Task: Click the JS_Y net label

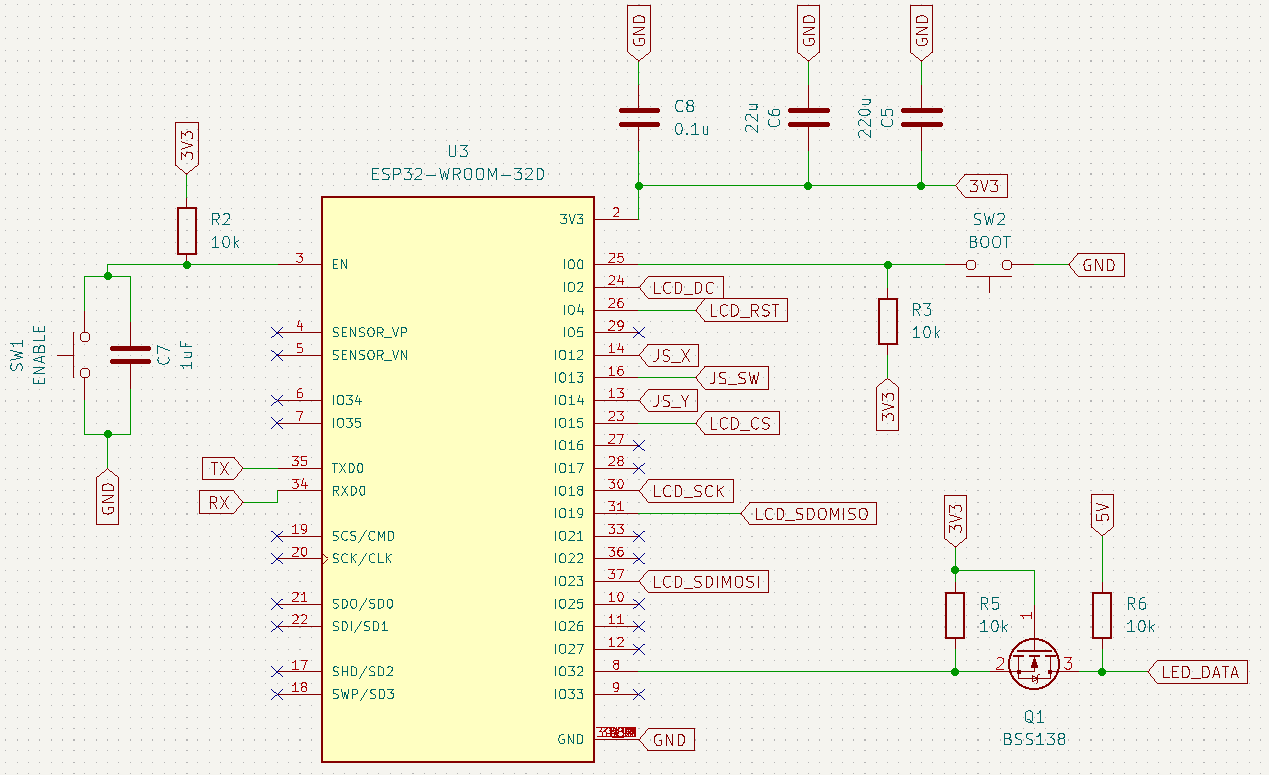Action: pyautogui.click(x=668, y=400)
